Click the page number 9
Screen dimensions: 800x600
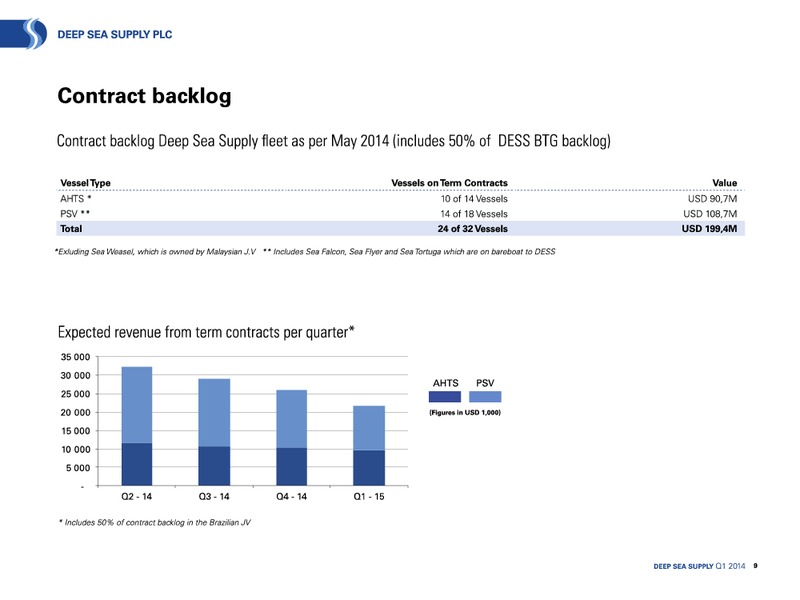pos(756,566)
